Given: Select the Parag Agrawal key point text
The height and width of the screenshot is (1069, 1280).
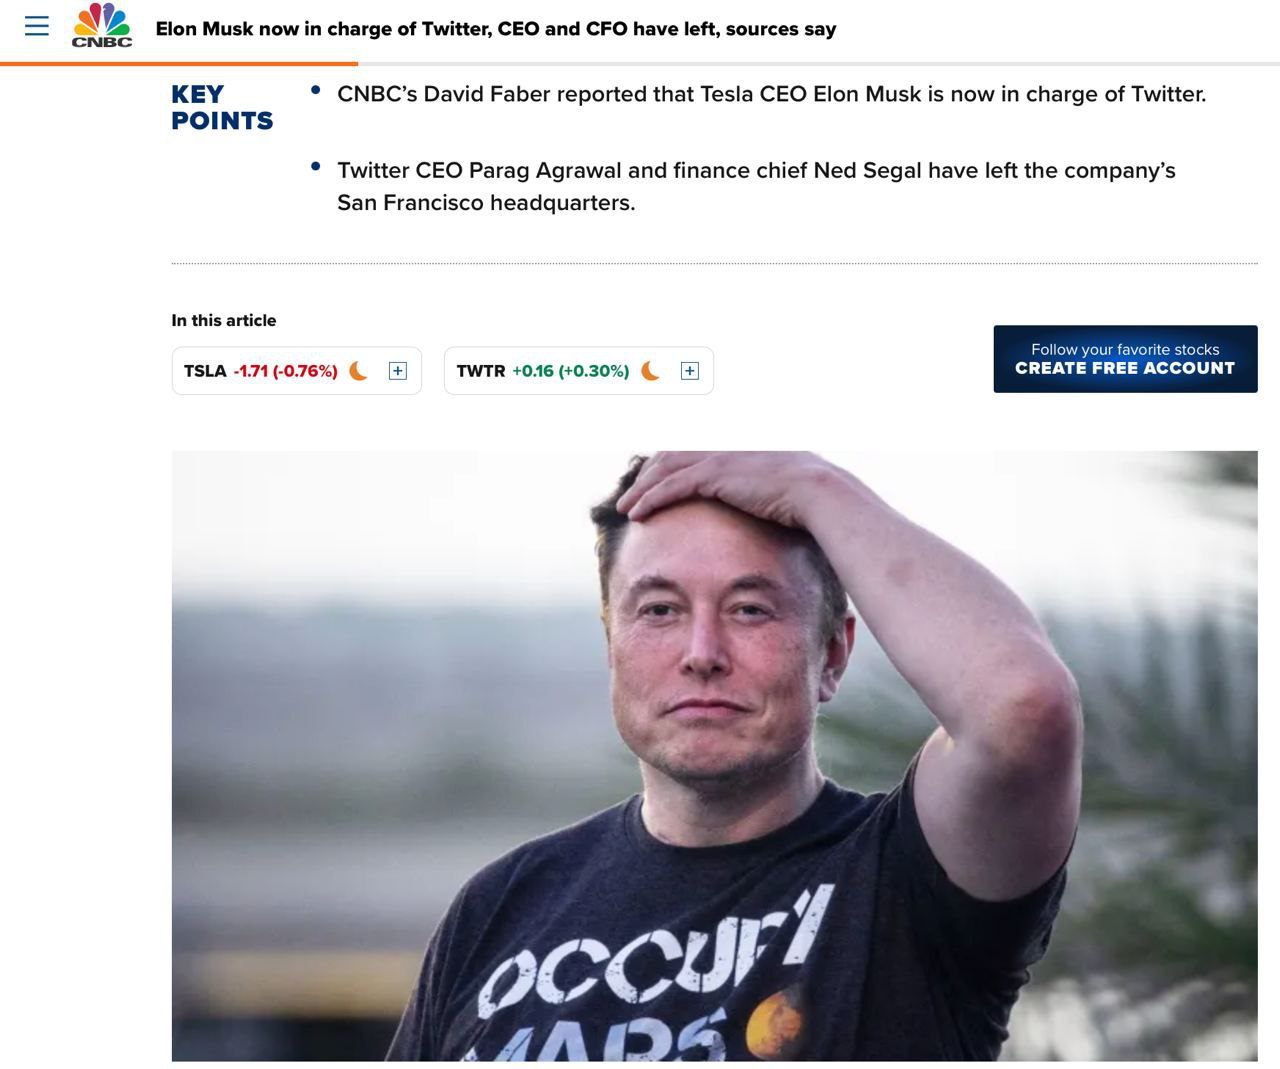Looking at the screenshot, I should pyautogui.click(x=756, y=186).
